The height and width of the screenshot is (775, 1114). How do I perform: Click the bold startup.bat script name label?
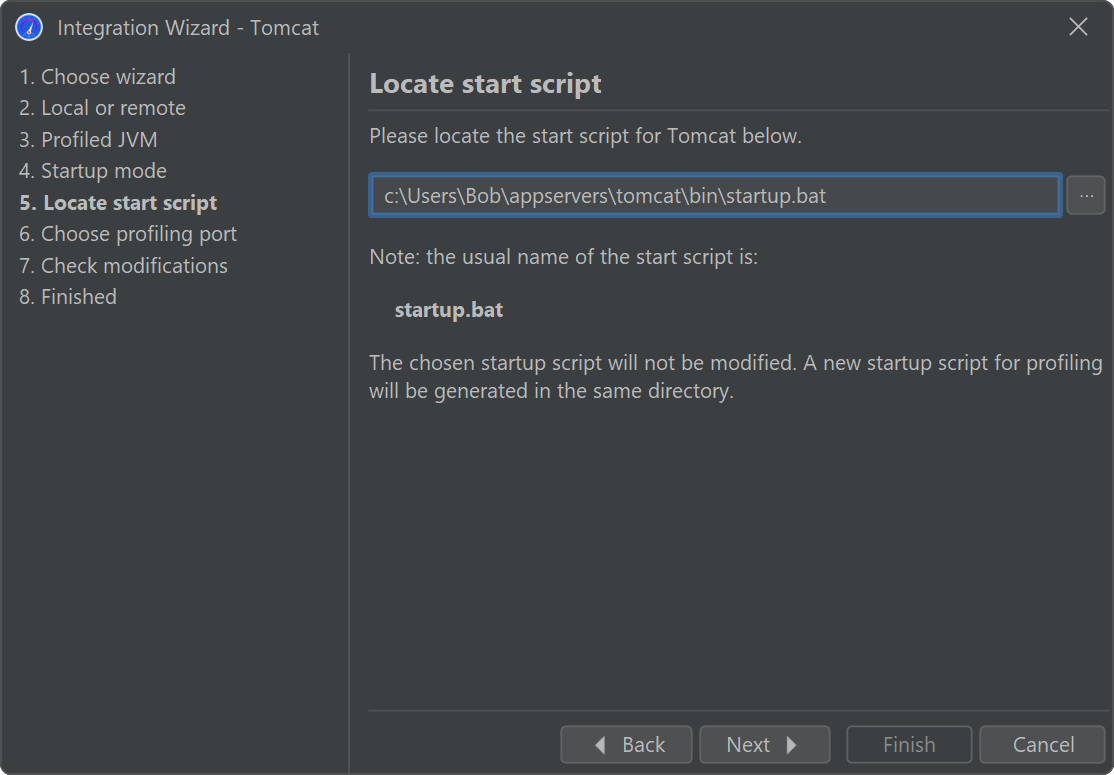[x=449, y=310]
